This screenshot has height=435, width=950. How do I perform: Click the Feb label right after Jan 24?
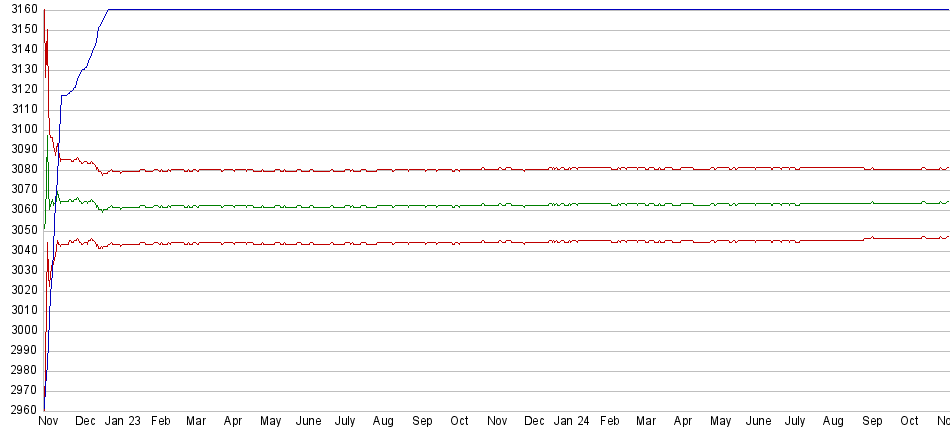[x=610, y=422]
